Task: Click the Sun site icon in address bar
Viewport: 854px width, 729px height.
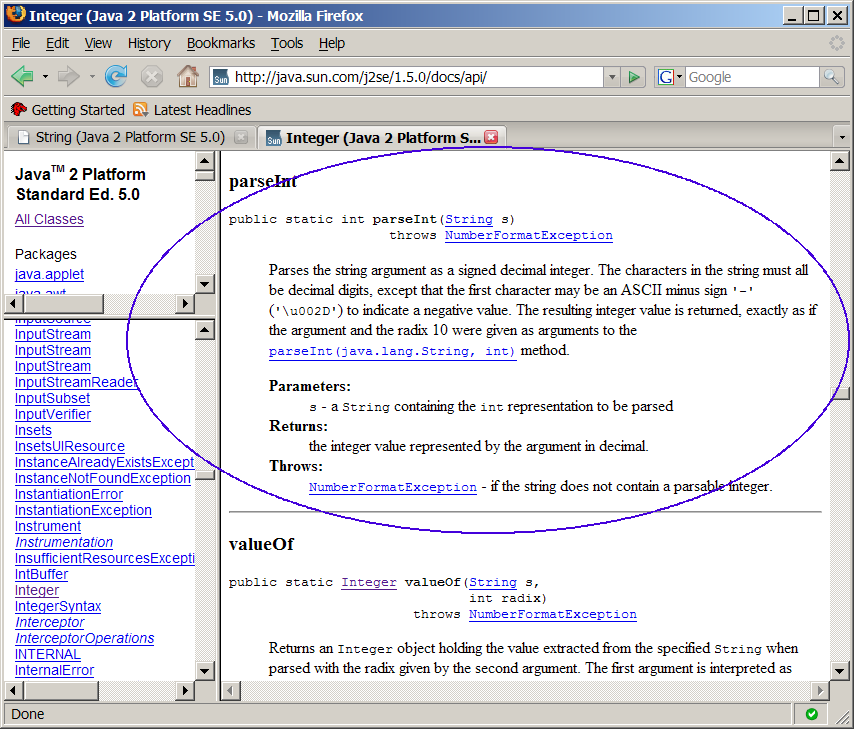Action: click(221, 77)
